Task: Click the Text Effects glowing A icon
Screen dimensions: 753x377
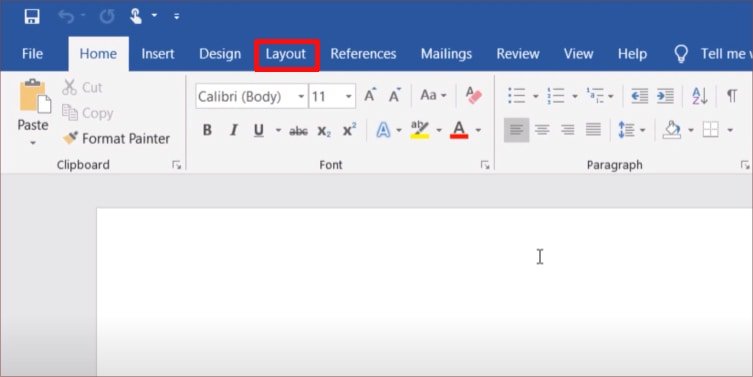Action: [383, 130]
